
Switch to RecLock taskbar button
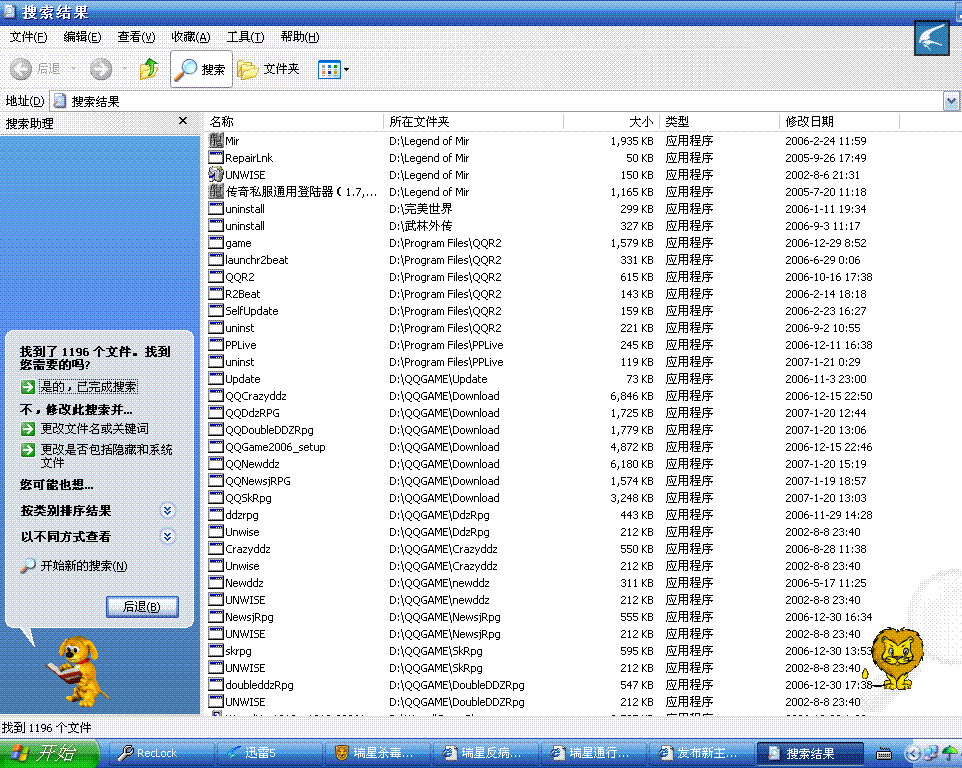pos(162,753)
